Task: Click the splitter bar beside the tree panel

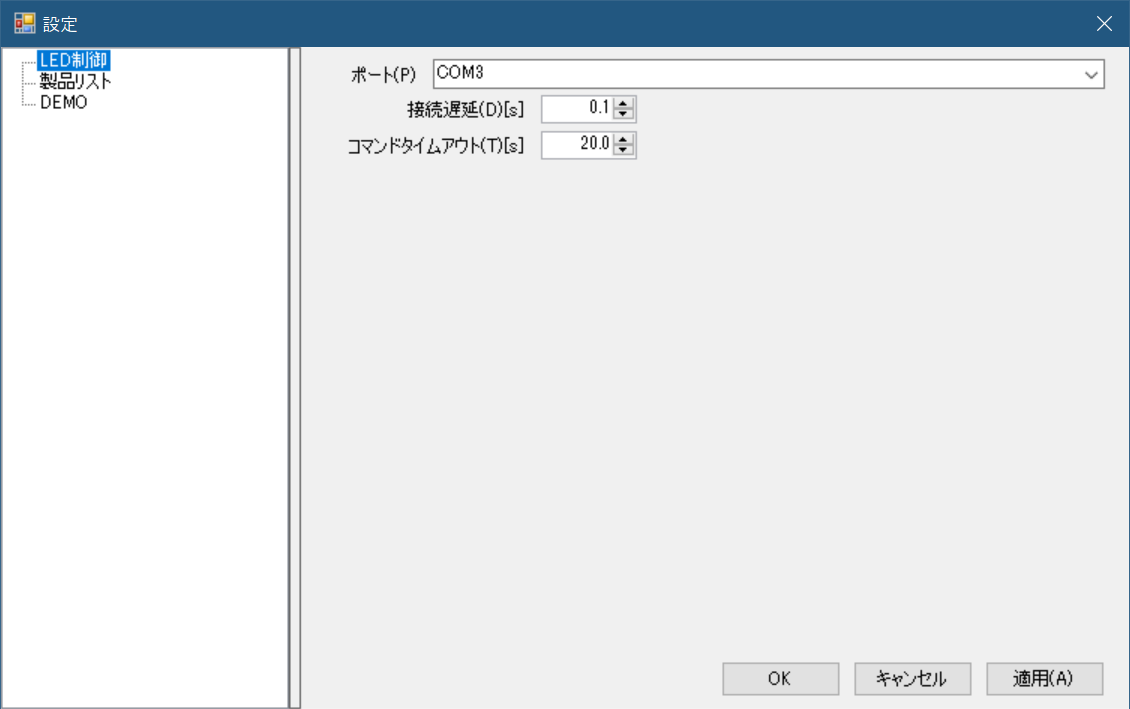Action: coord(294,378)
